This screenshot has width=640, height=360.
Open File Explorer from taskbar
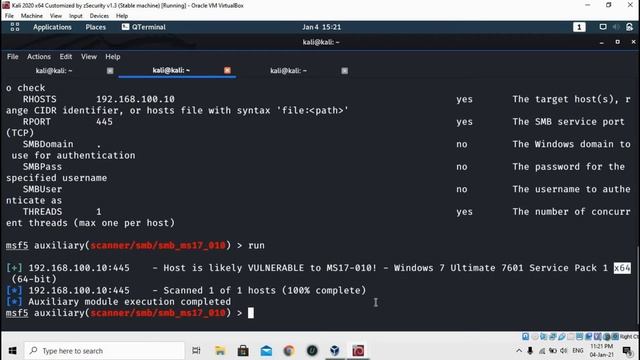pyautogui.click(x=220, y=351)
